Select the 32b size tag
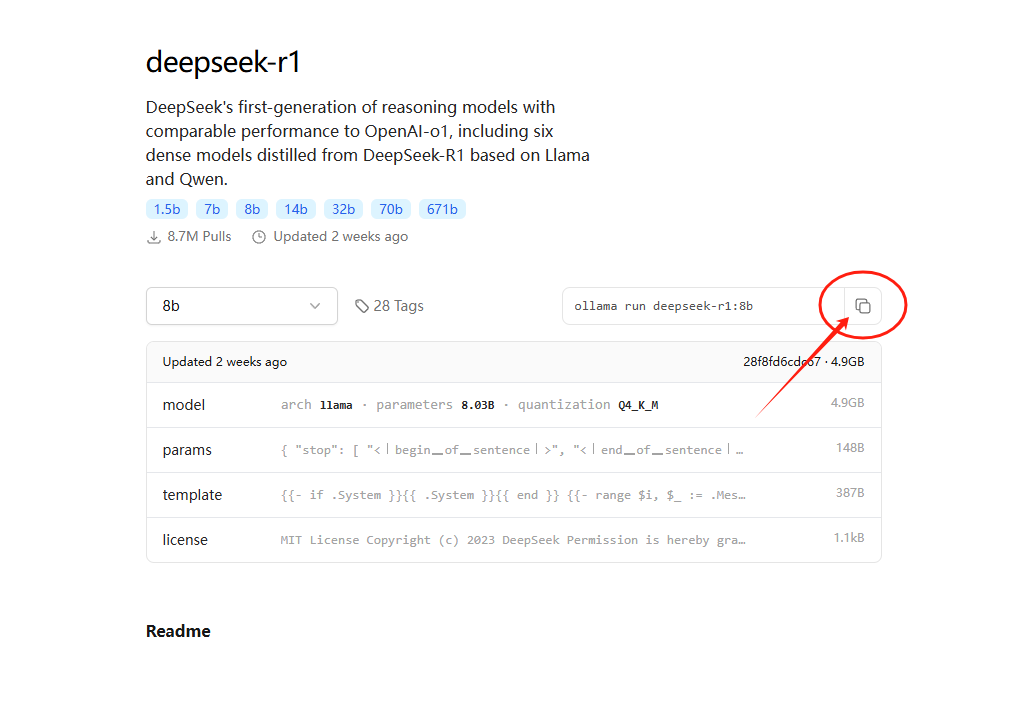 [x=343, y=209]
